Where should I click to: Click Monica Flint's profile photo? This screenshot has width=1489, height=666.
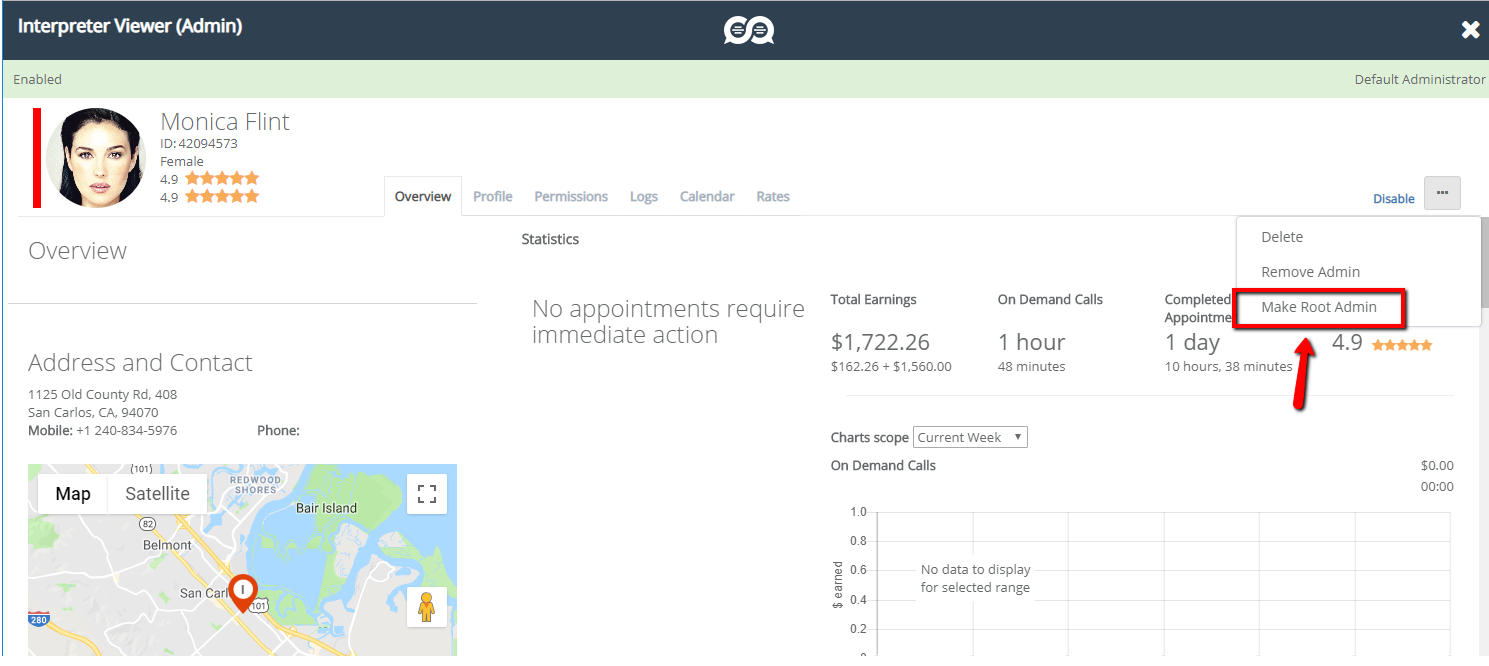click(96, 158)
